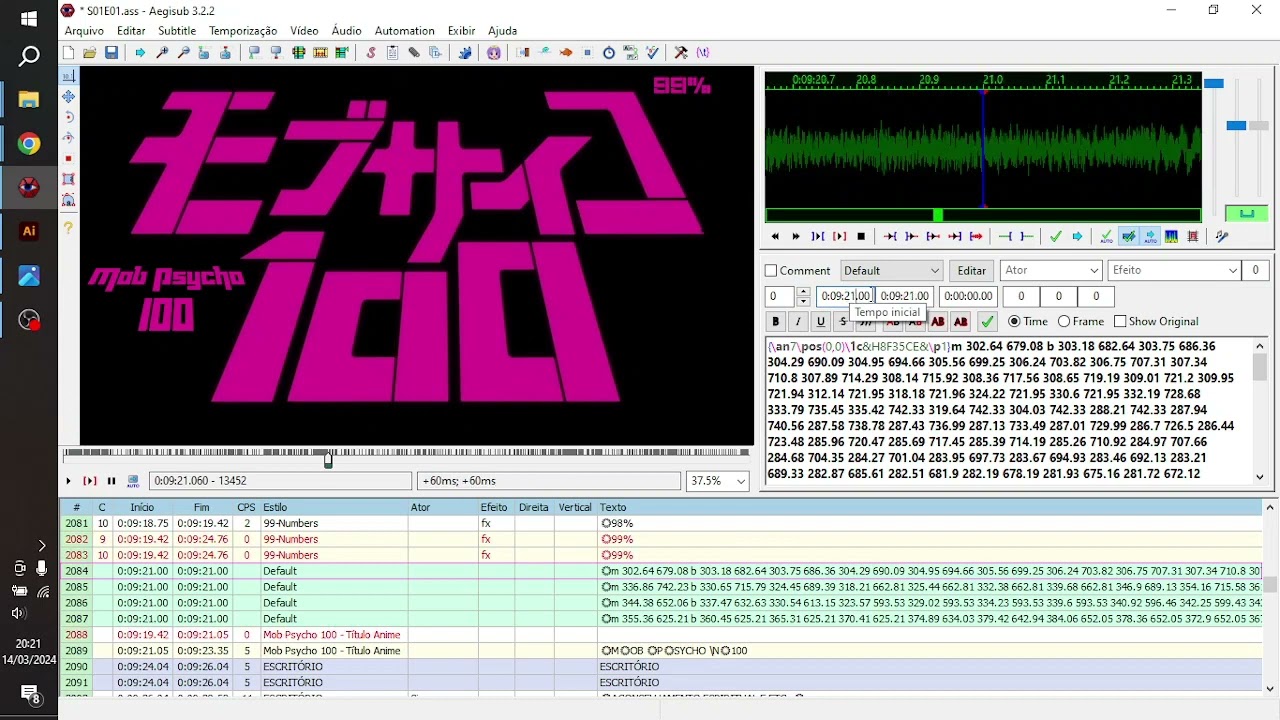Open the Exibir menu
1280x720 pixels.
461,31
